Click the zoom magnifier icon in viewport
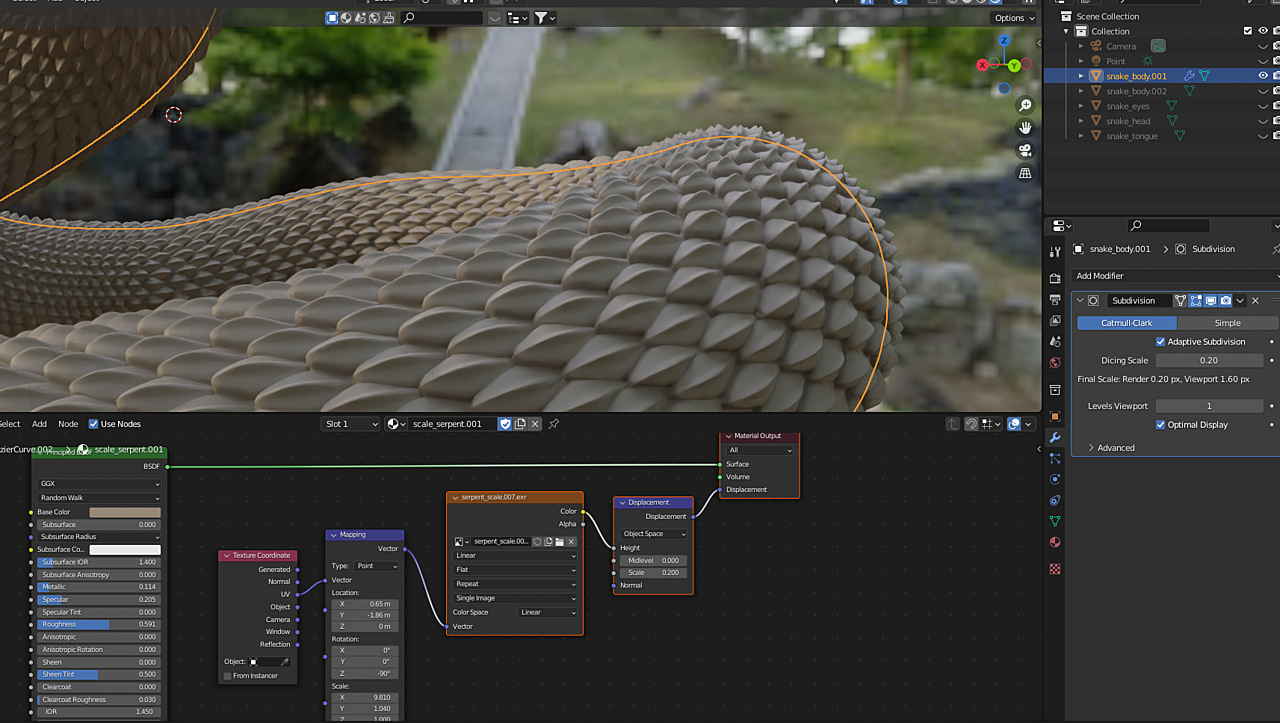The height and width of the screenshot is (723, 1280). (x=1025, y=106)
